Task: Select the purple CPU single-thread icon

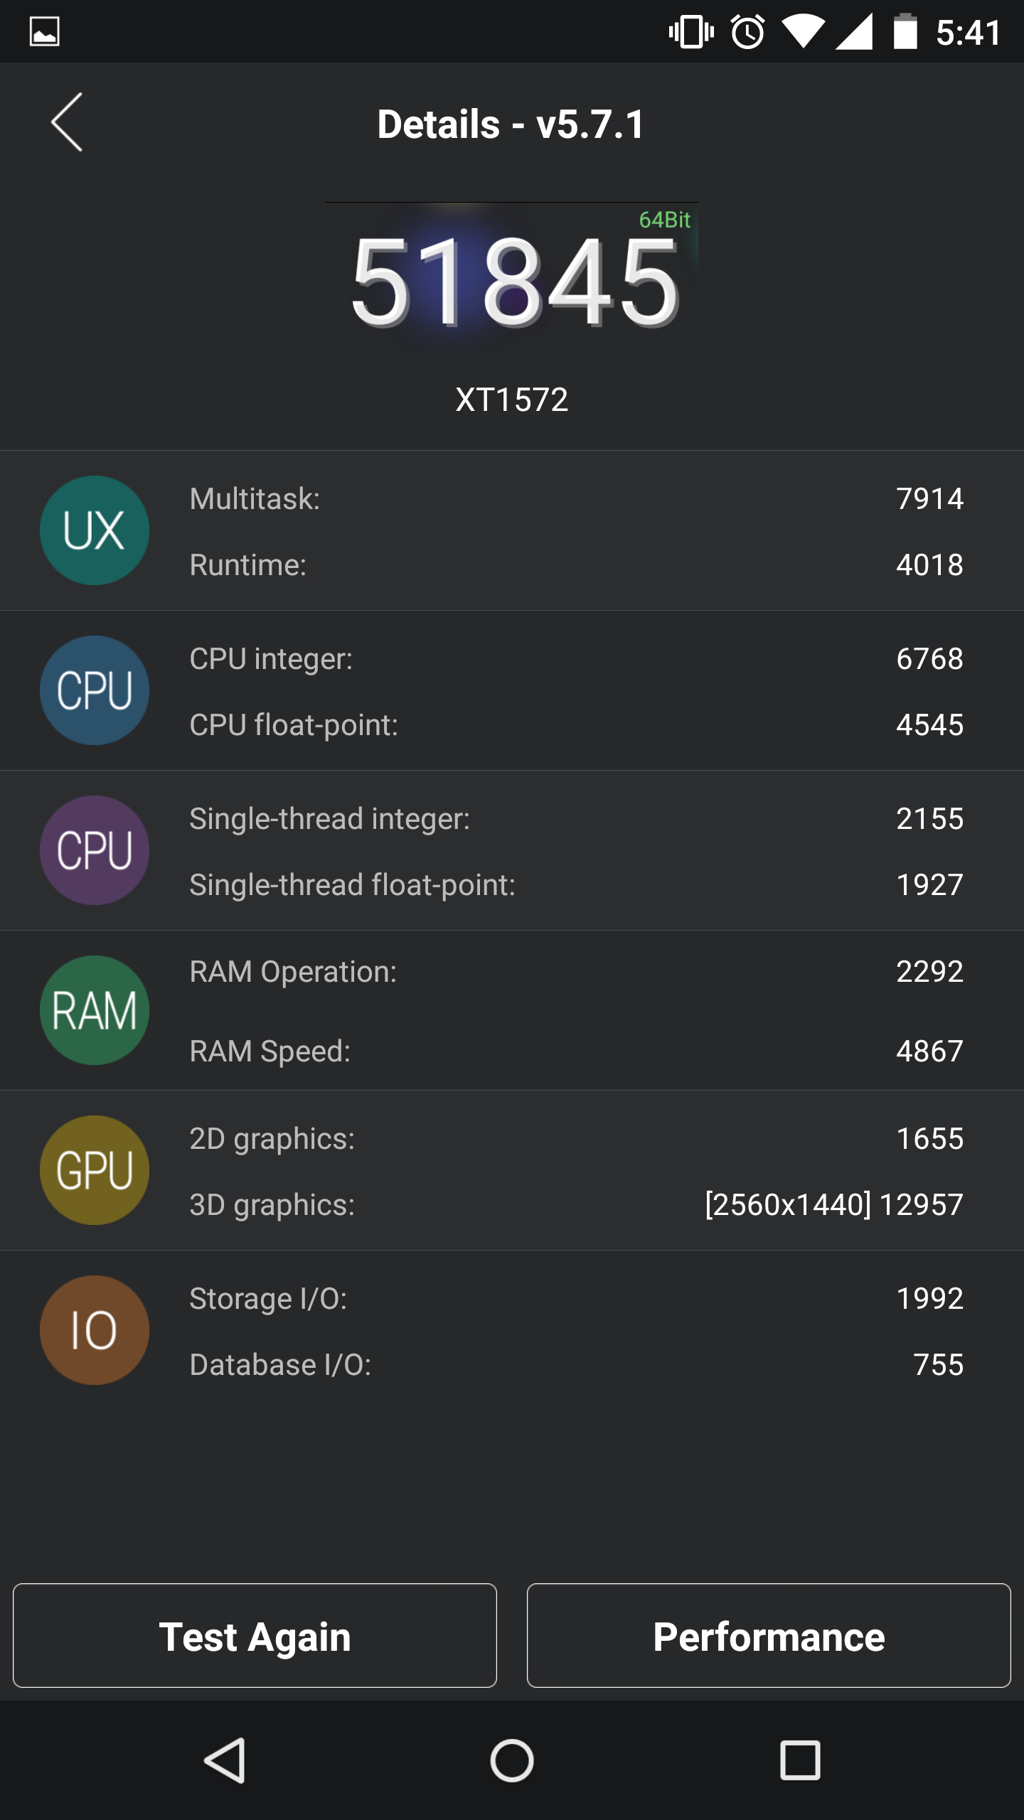Action: (95, 850)
